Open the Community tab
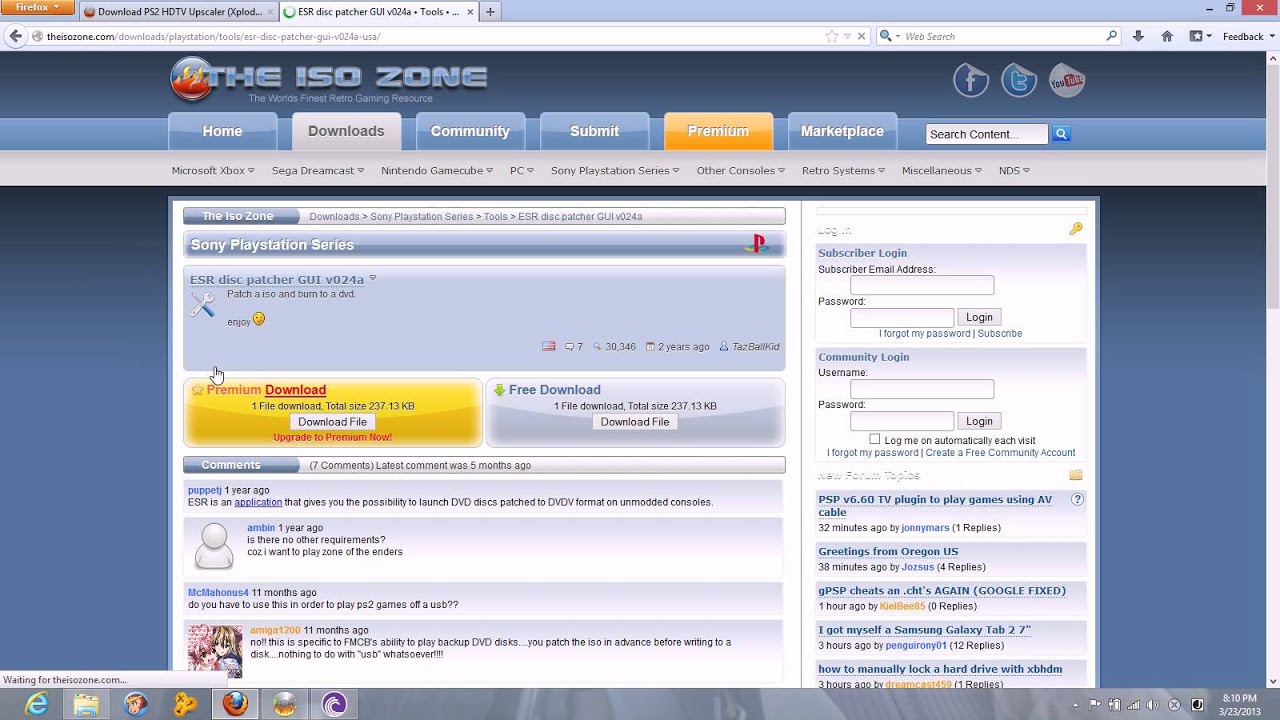Viewport: 1280px width, 720px height. [470, 131]
